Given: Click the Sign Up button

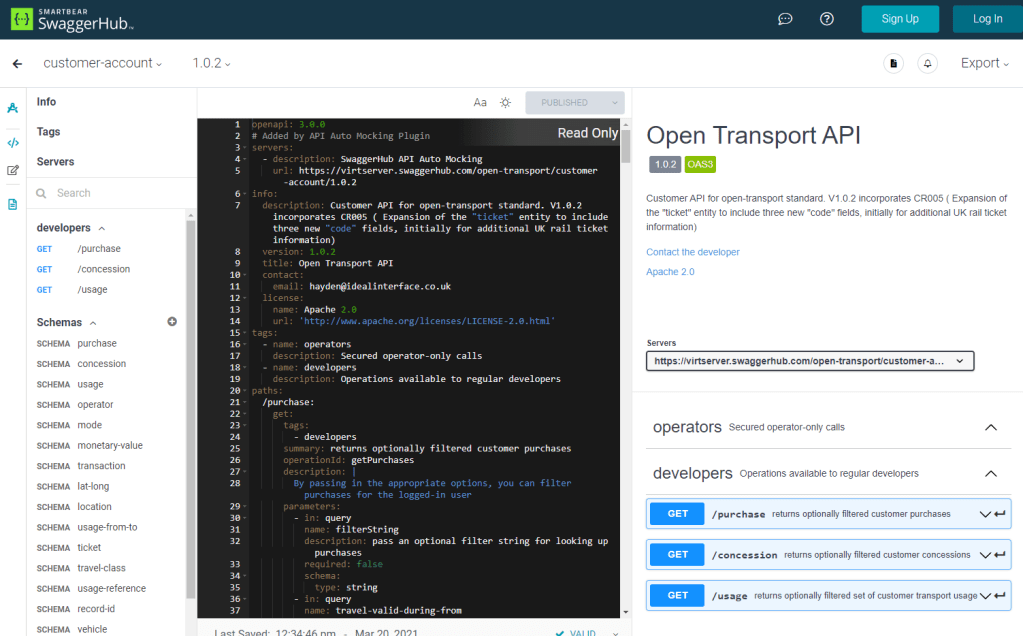Looking at the screenshot, I should [x=900, y=19].
